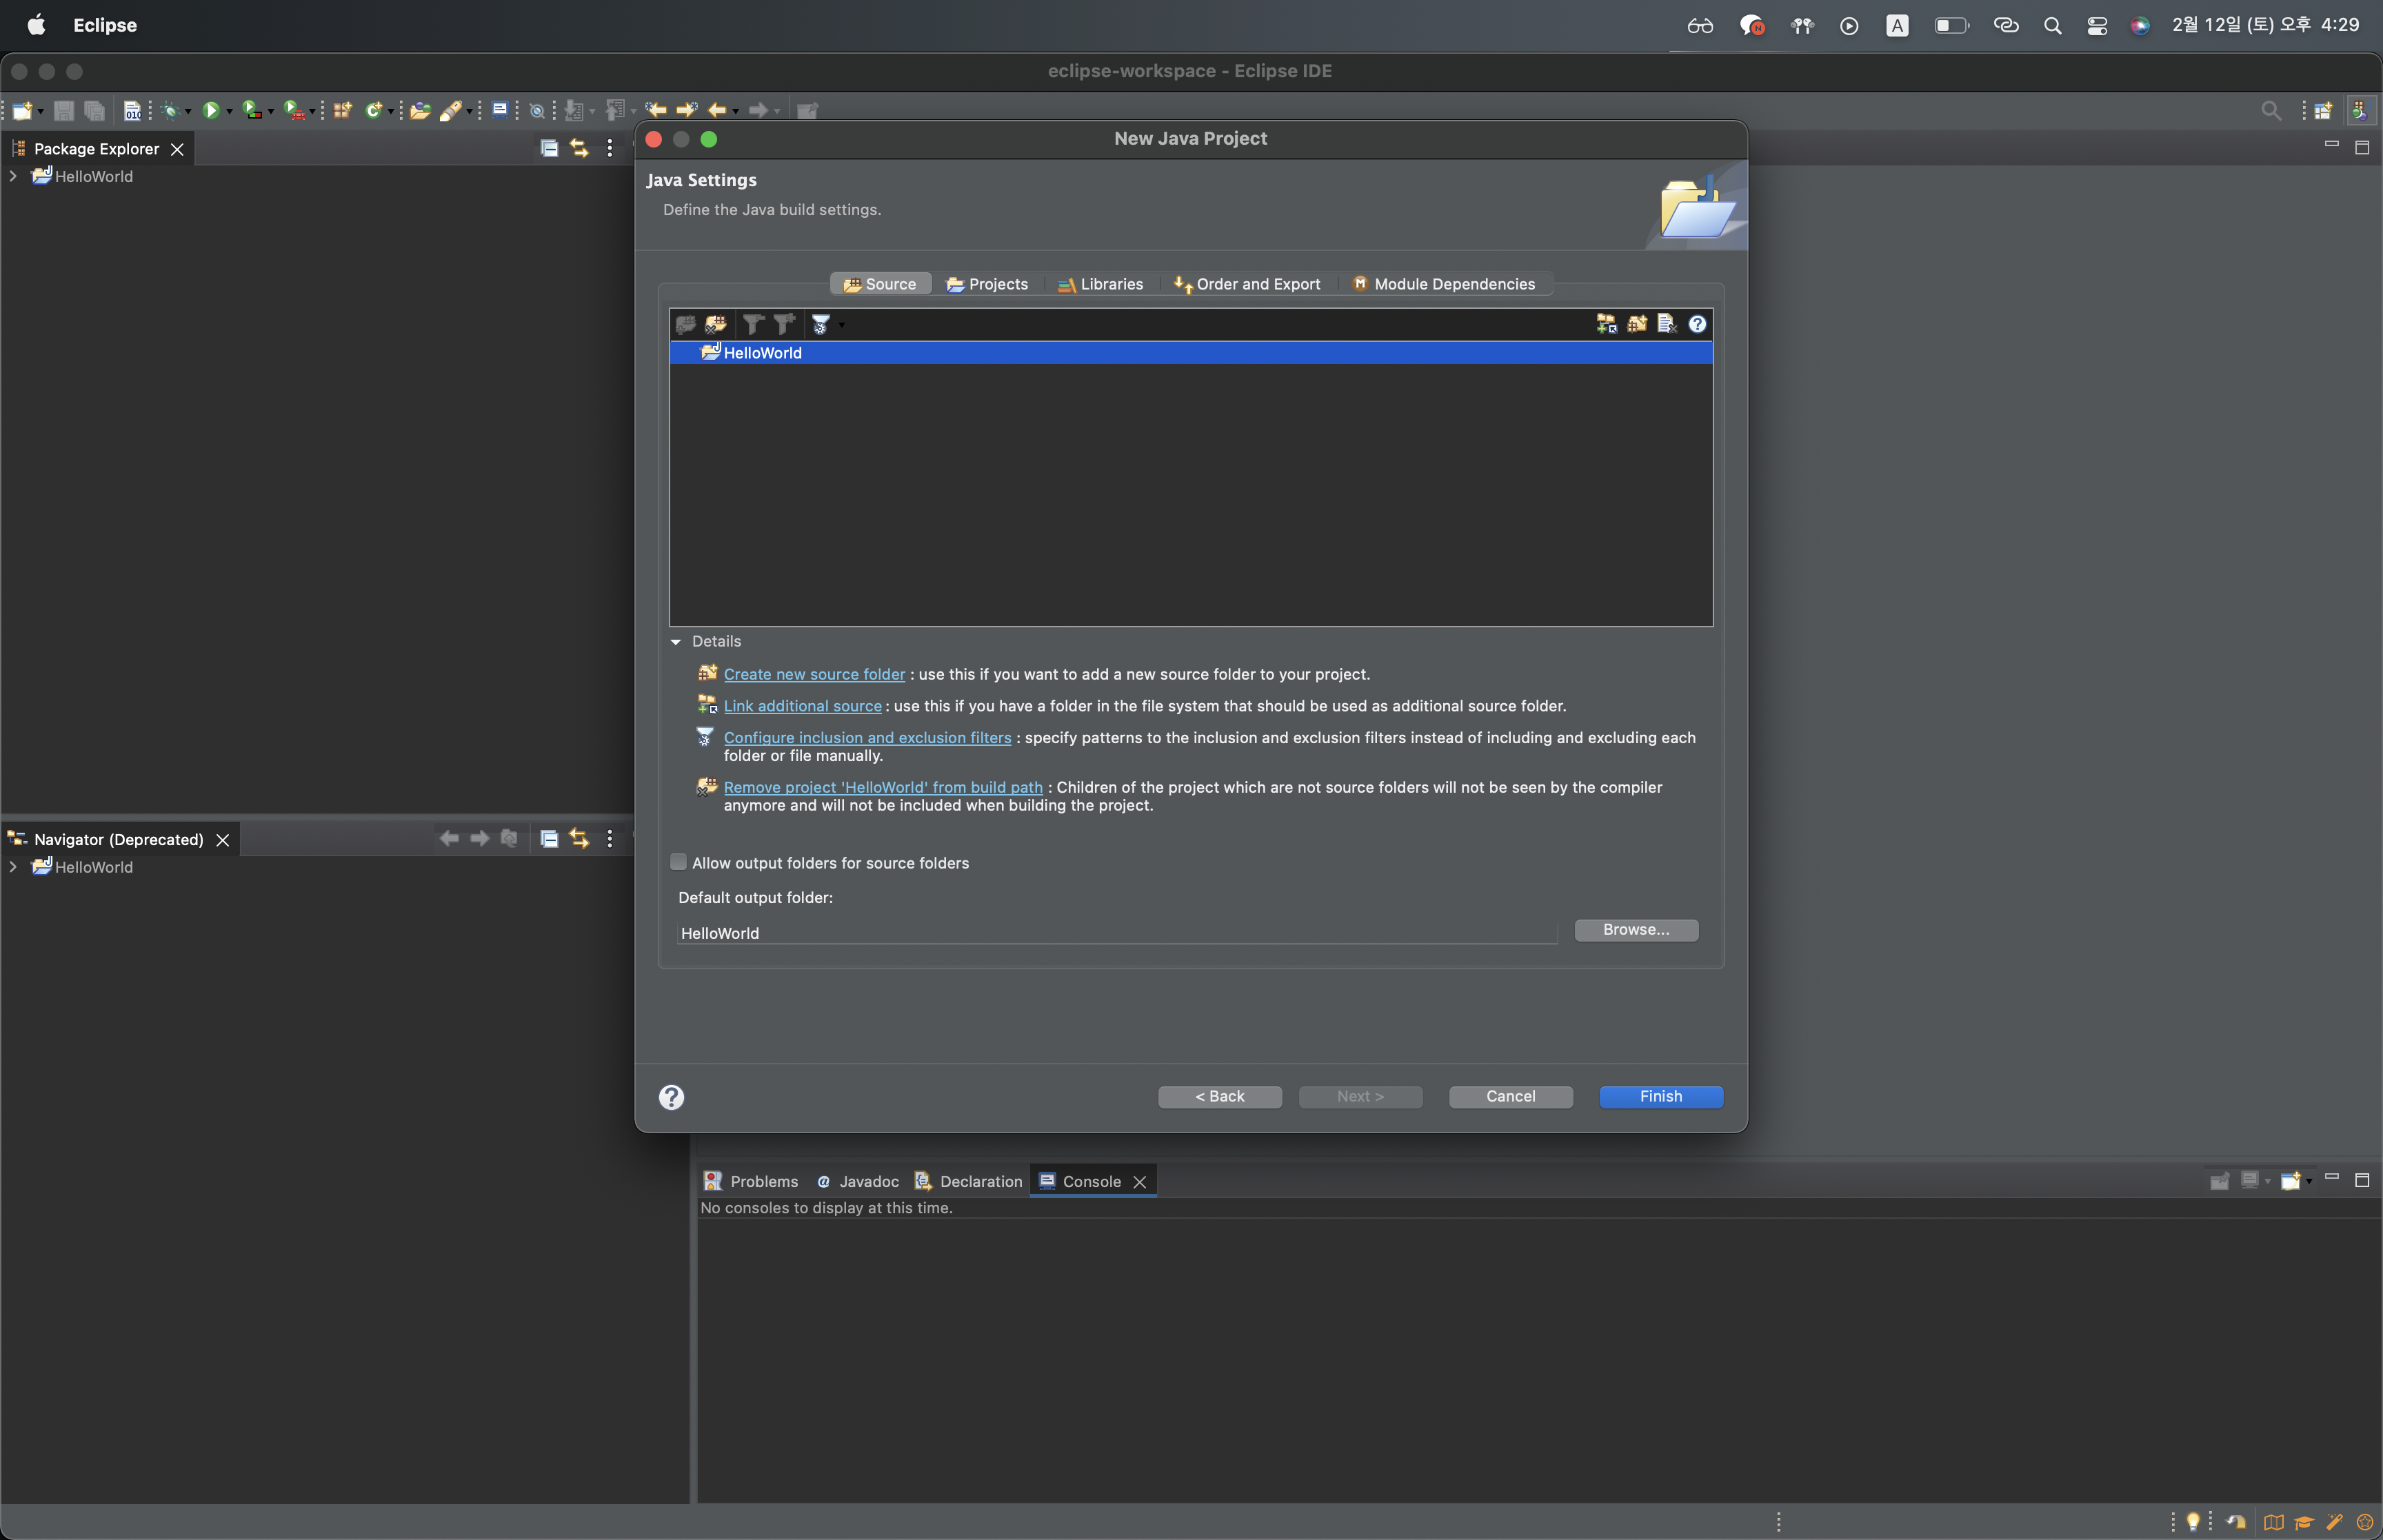Viewport: 2383px width, 1540px height.
Task: Click Link additional source link
Action: pos(803,706)
